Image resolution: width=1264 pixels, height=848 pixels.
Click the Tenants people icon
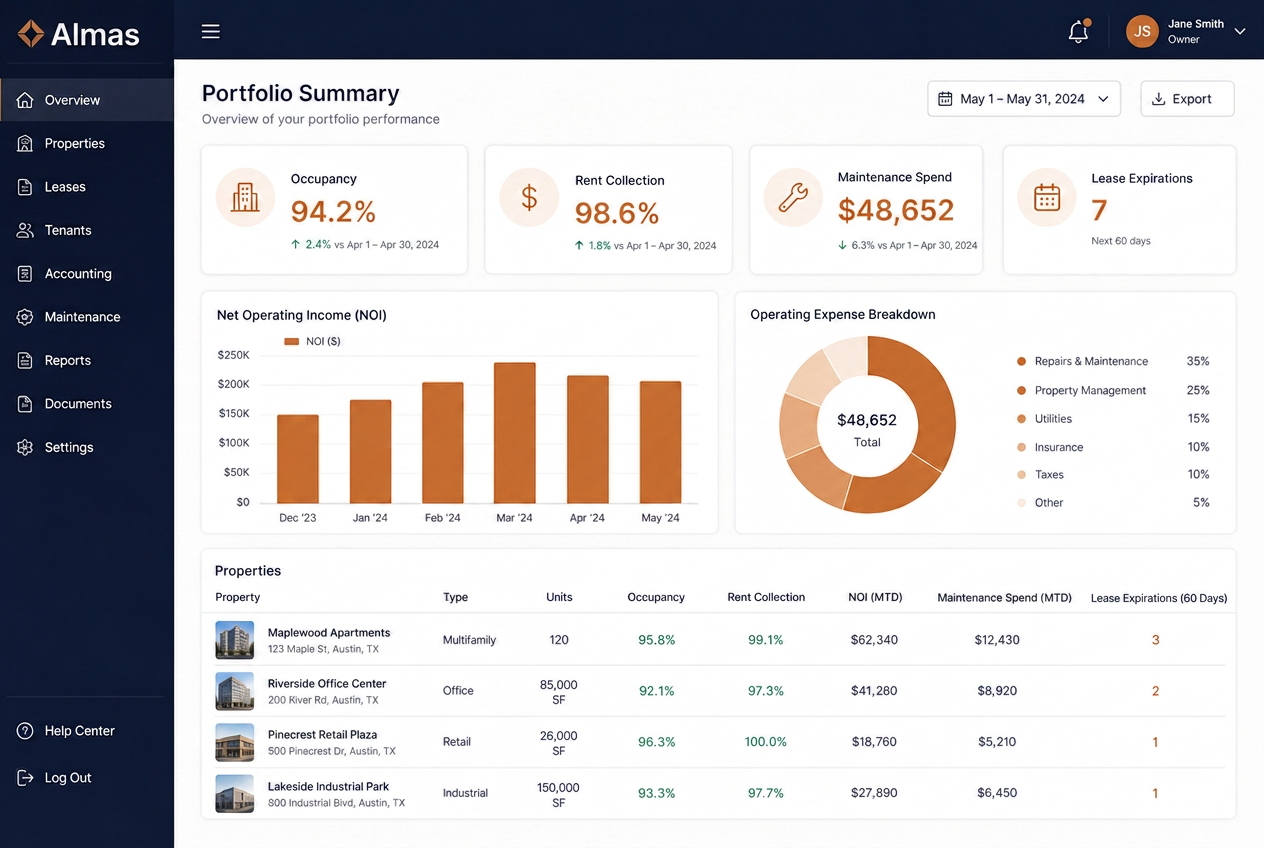tap(25, 230)
